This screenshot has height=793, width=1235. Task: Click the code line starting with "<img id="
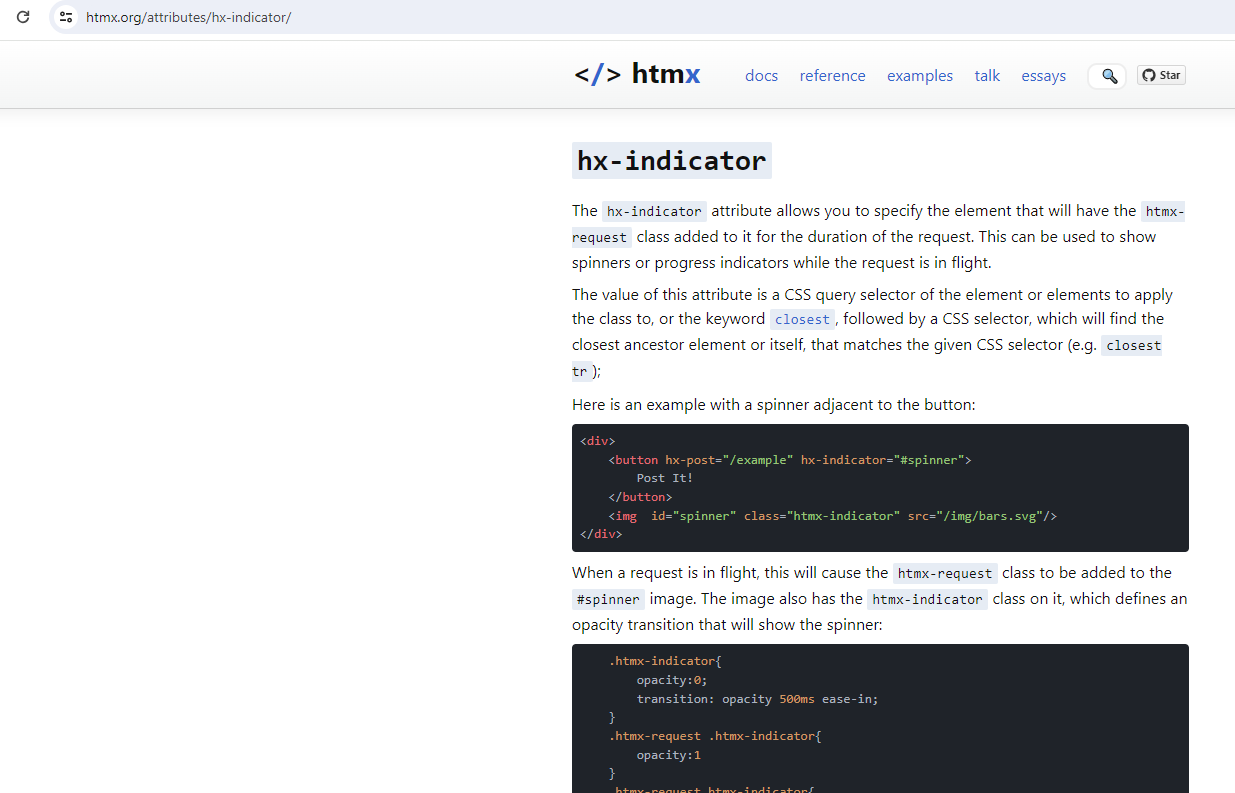coord(832,516)
